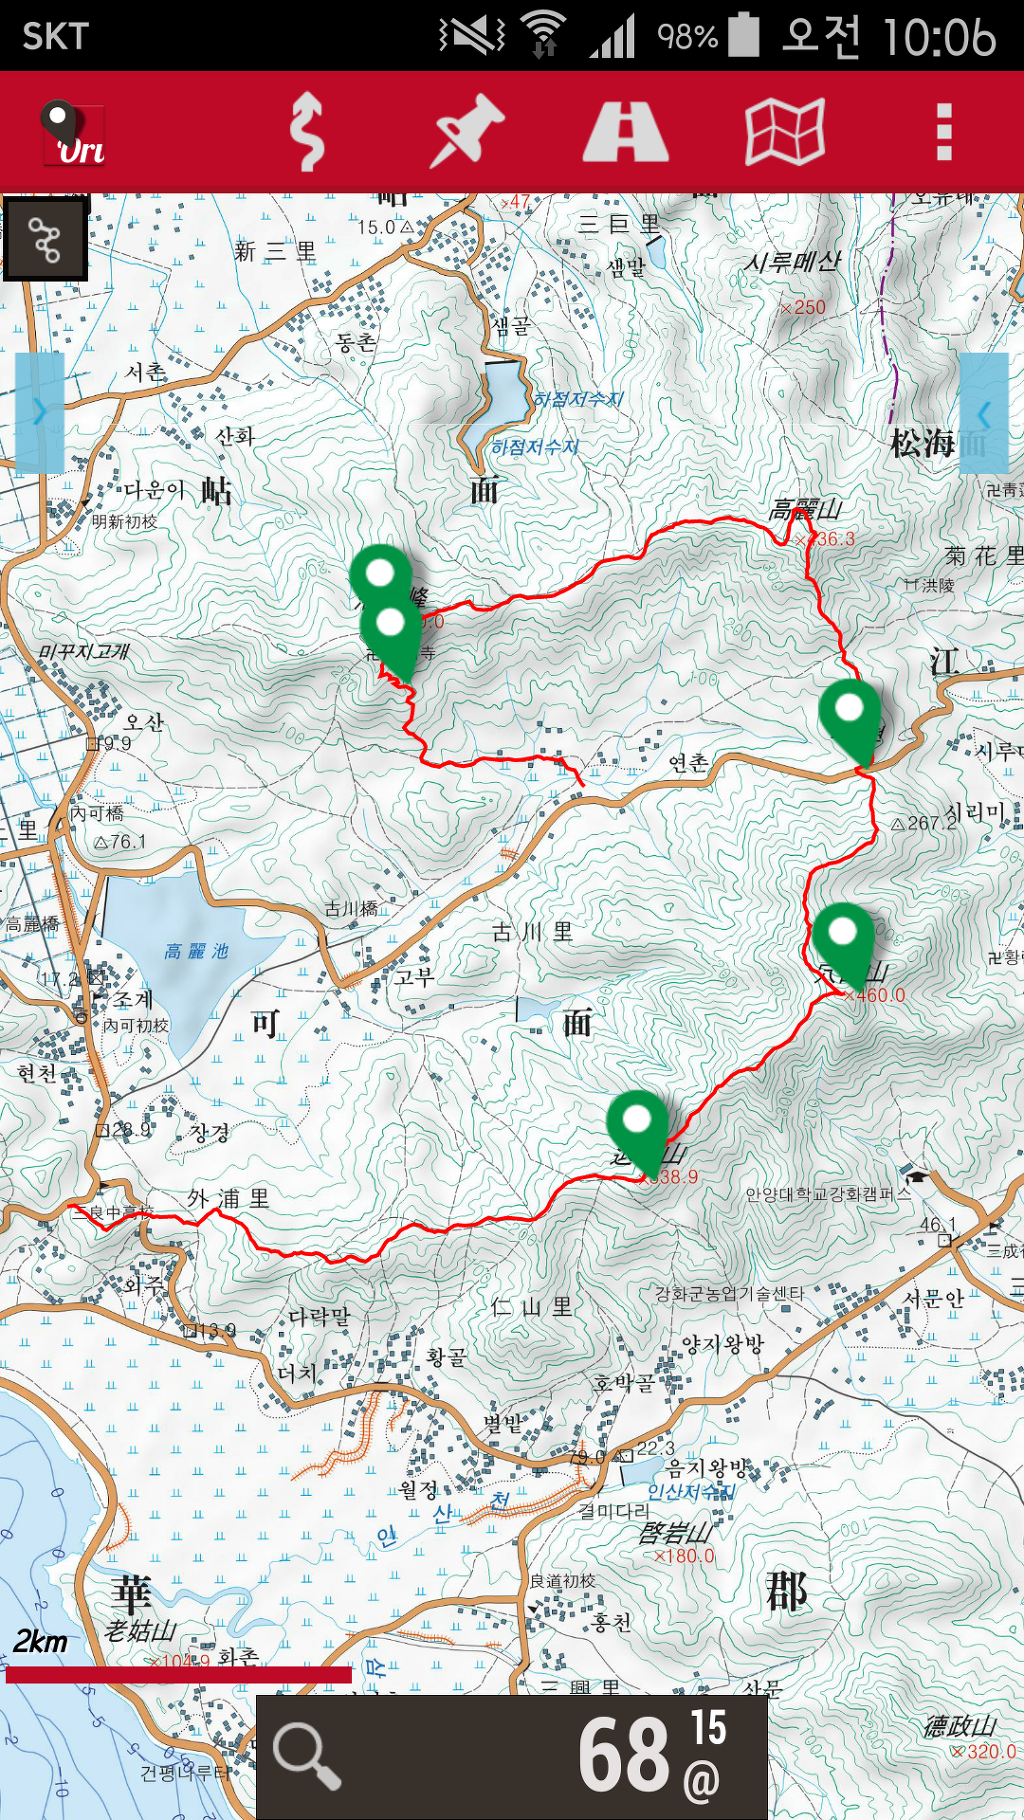This screenshot has height=1820, width=1024.
Task: Tap the share nodes button
Action: tap(45, 240)
